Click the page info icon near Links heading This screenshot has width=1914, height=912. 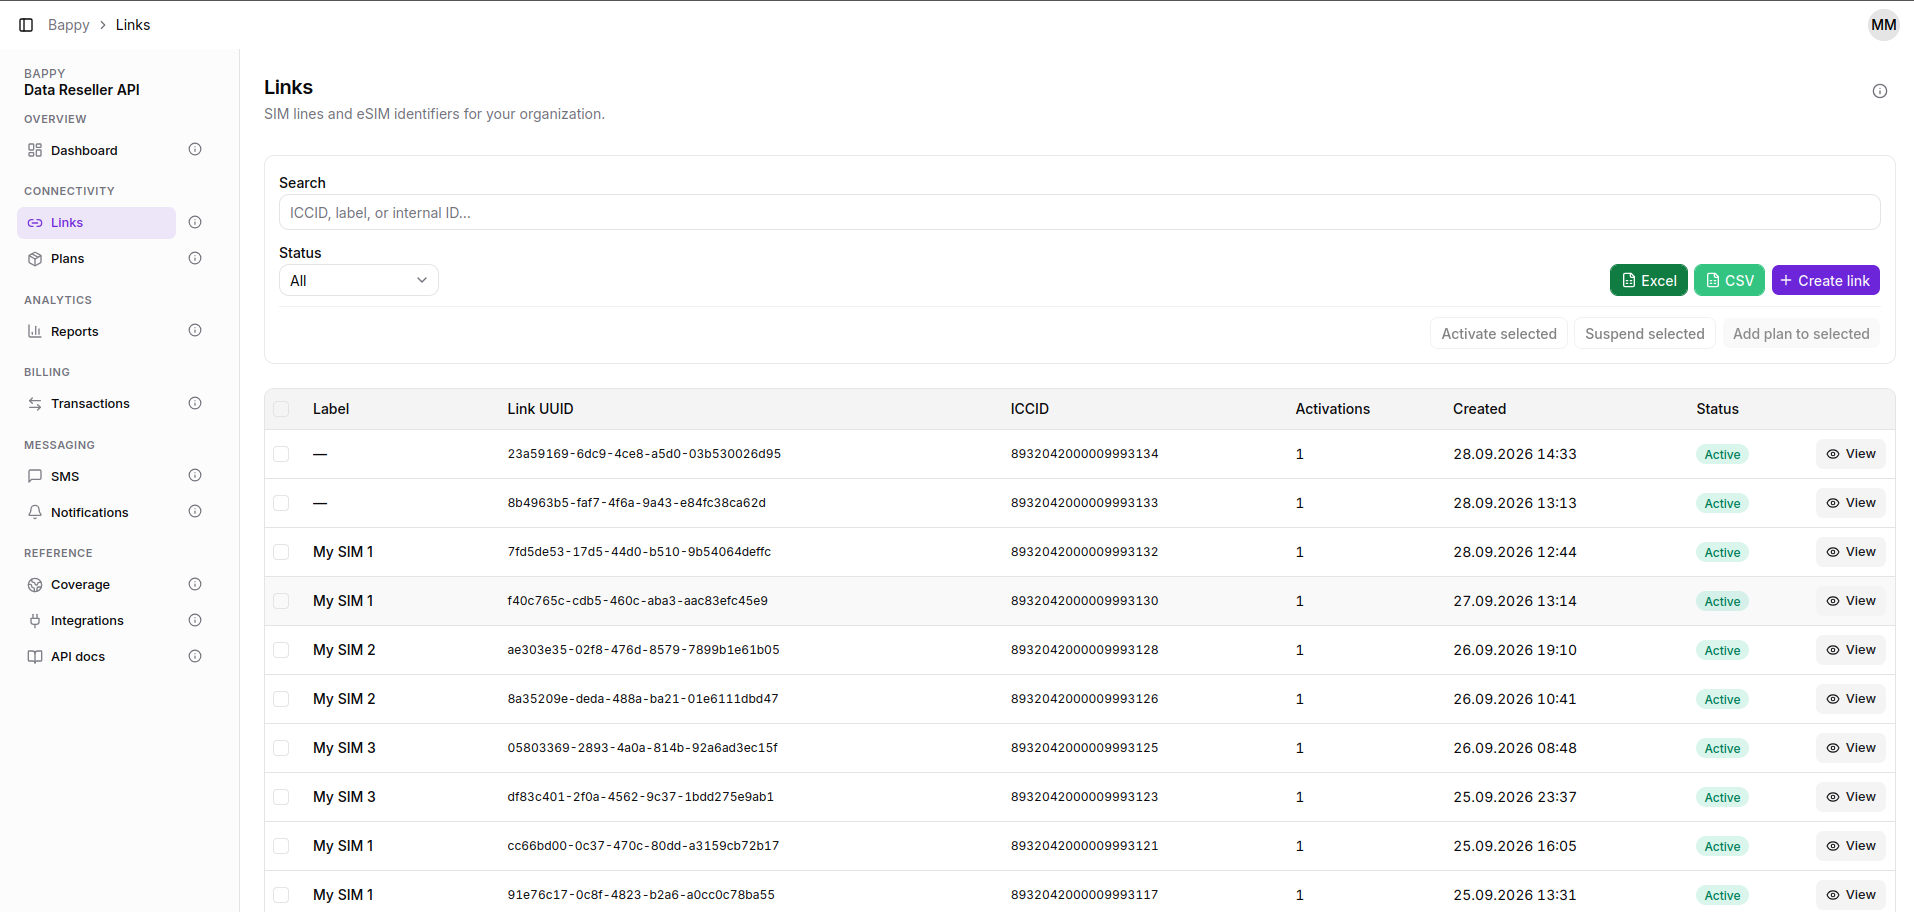(1879, 91)
